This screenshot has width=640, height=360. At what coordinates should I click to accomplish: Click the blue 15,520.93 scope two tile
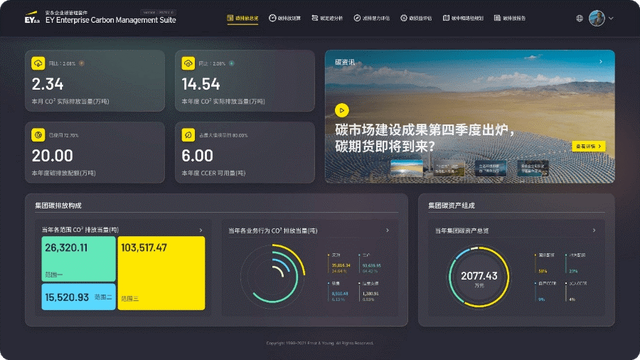78,297
